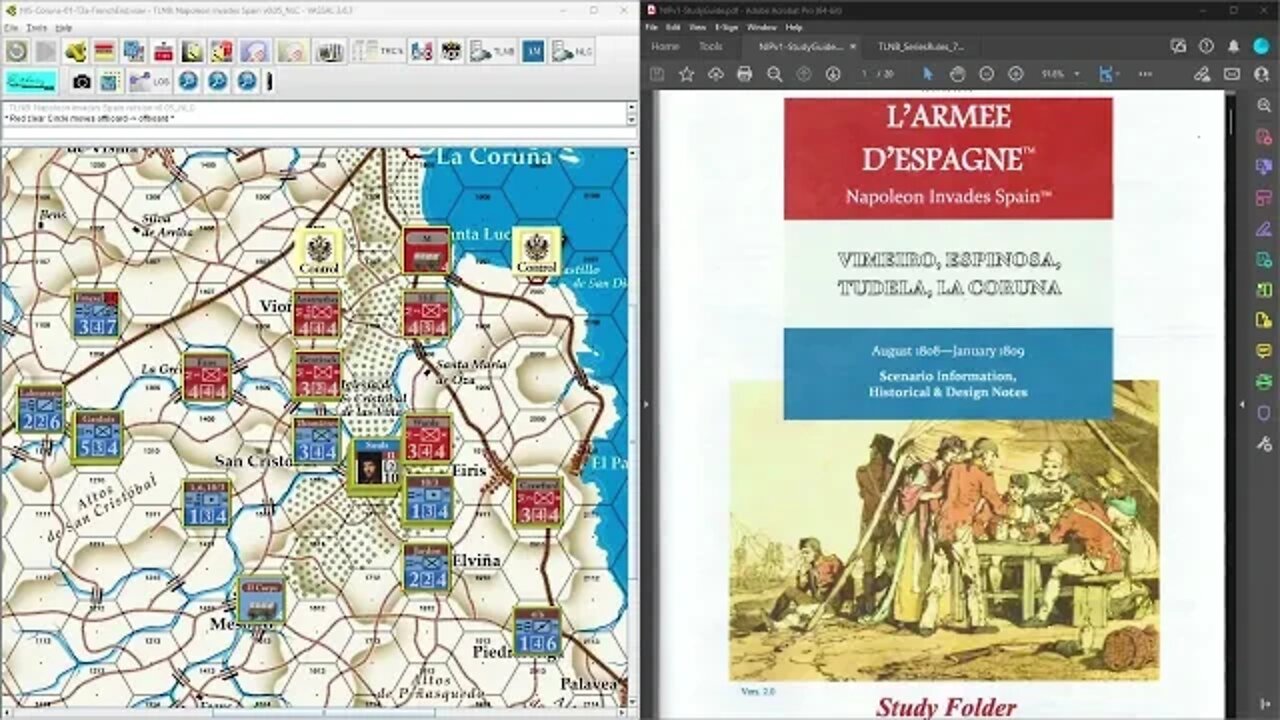Image resolution: width=1280 pixels, height=720 pixels.
Task: Click the yellow-and-red card toolbar icon
Action: coord(221,51)
